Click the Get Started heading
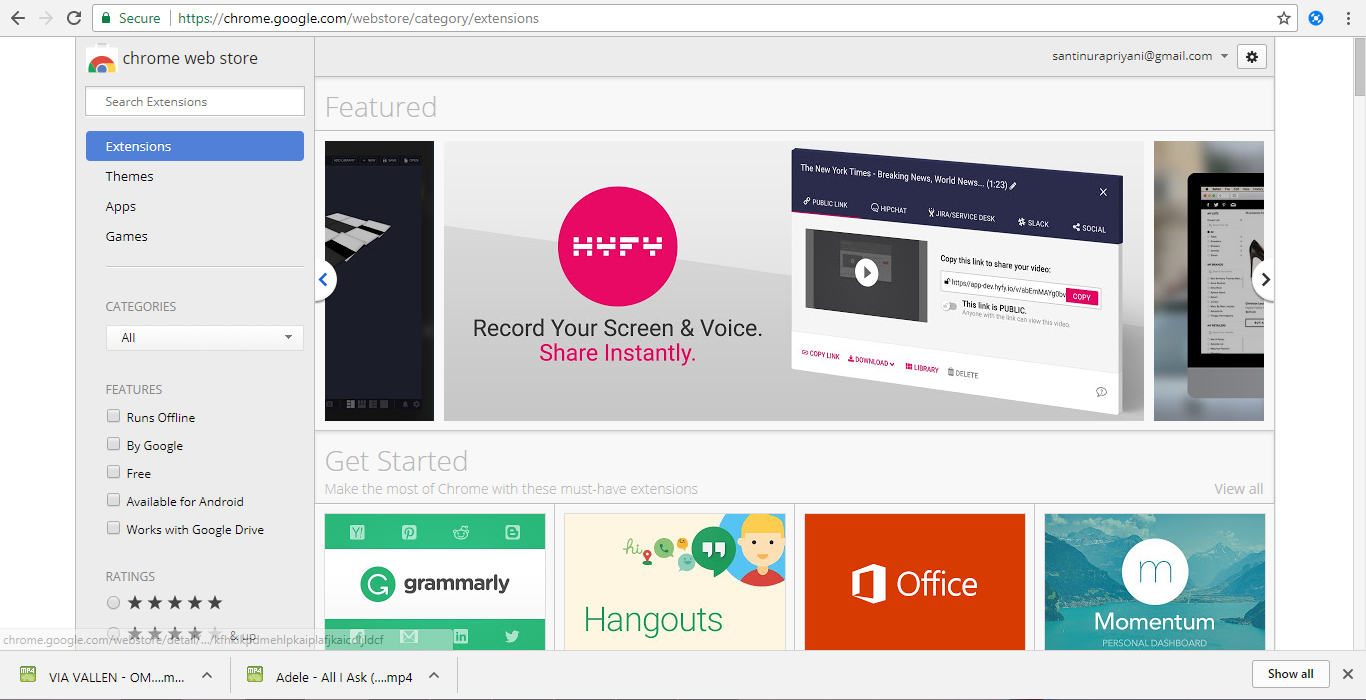 (x=397, y=461)
